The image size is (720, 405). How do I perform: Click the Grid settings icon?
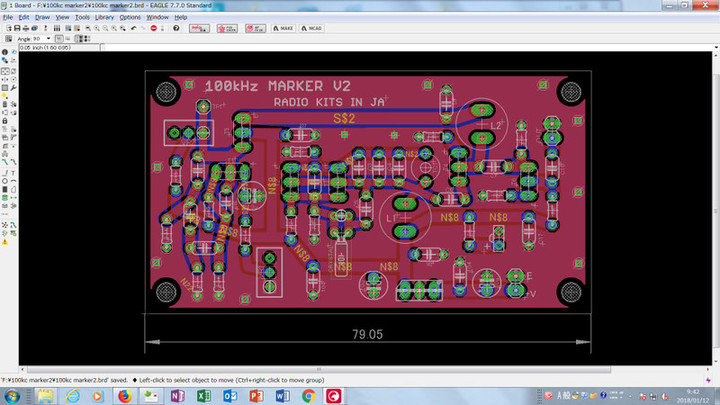pos(6,39)
